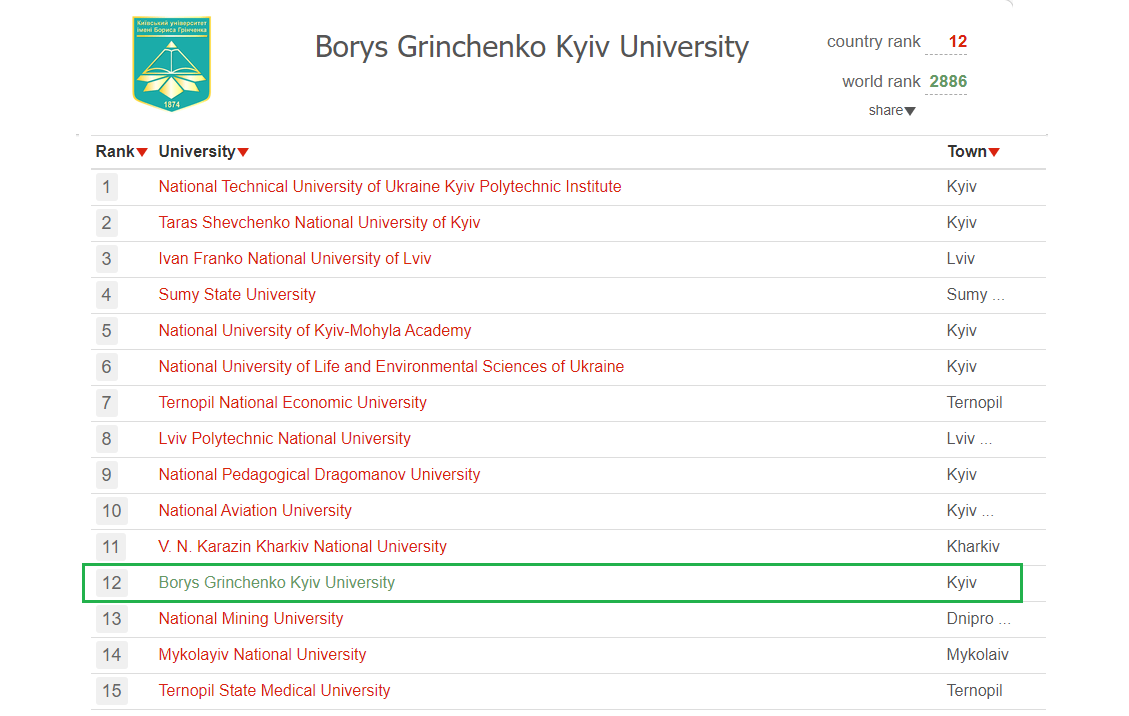1129x716 pixels.
Task: Open National Technical University of Ukraine link
Action: pyautogui.click(x=389, y=187)
